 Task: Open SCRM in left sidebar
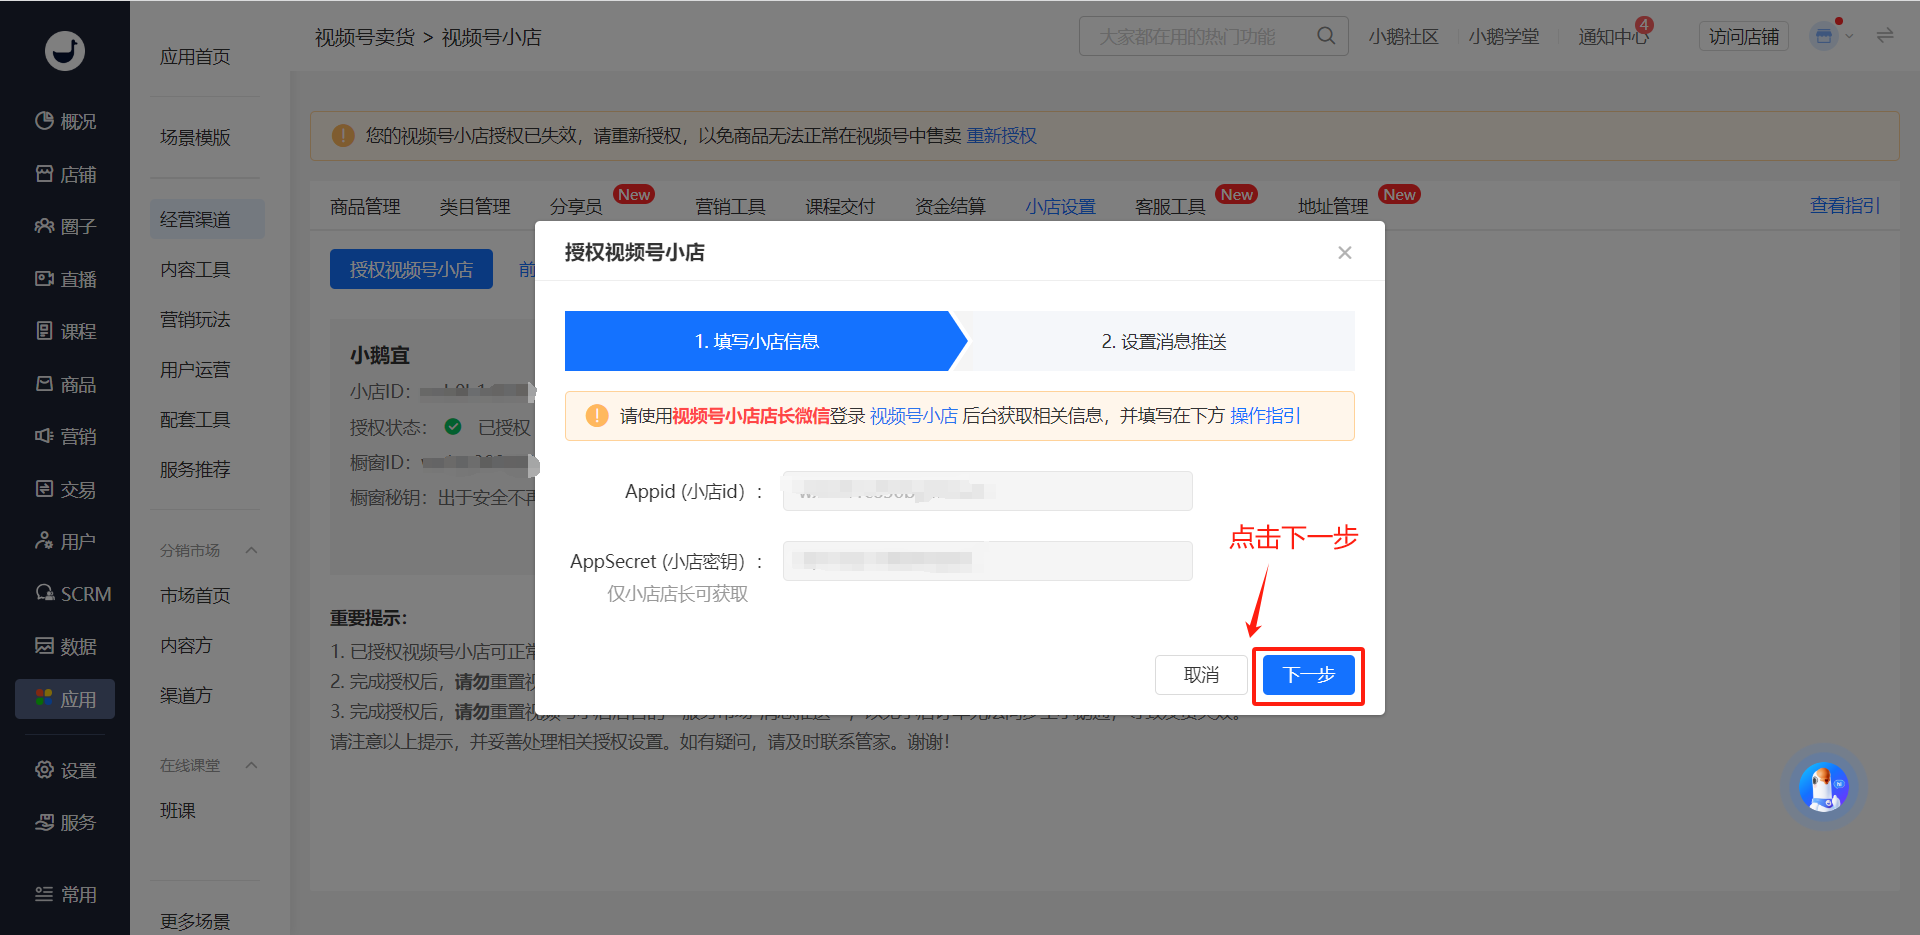[x=73, y=594]
